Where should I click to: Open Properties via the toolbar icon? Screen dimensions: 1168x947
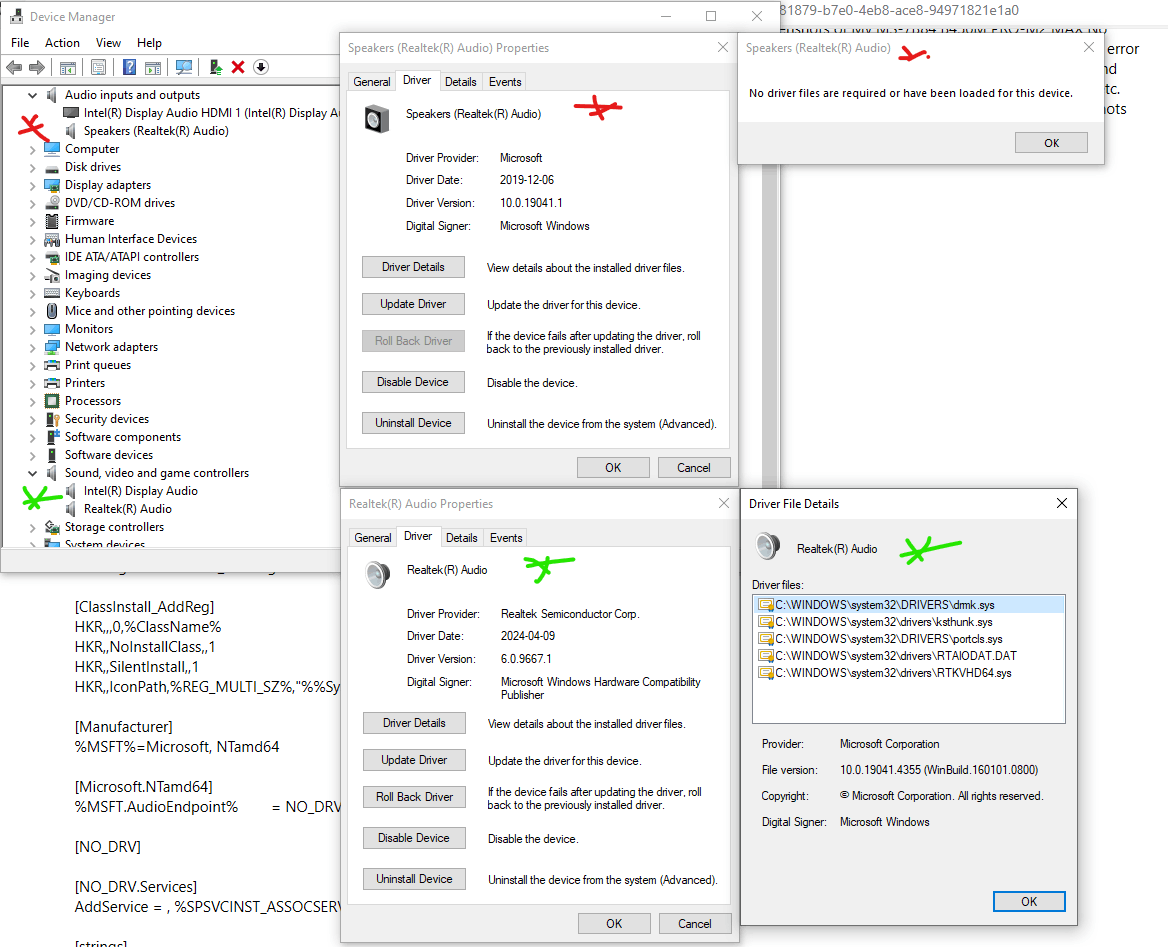(x=98, y=68)
